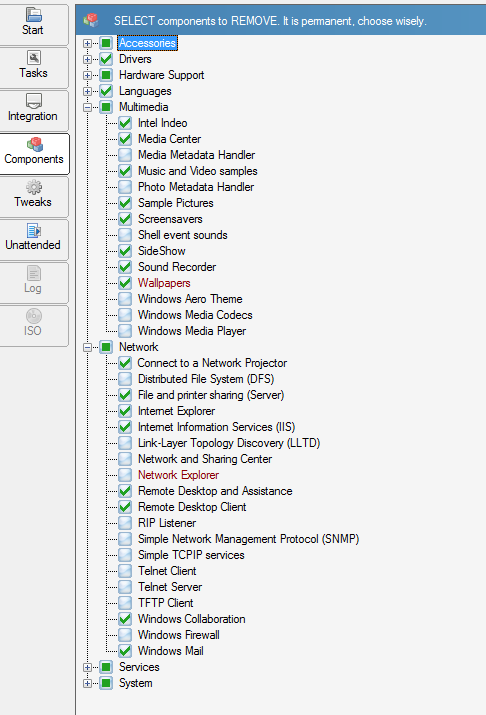Uncheck the Media Center checkbox
Screen dimensions: 486x715
[x=125, y=139]
